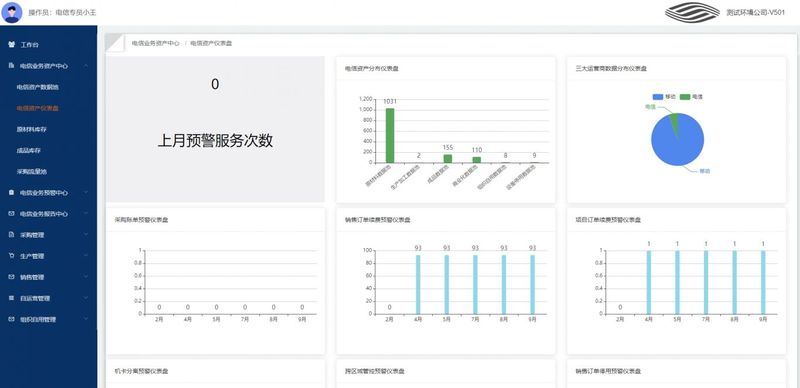Expand the 销售管理 menu arrow
Viewport: 800px width, 388px height.
point(86,277)
